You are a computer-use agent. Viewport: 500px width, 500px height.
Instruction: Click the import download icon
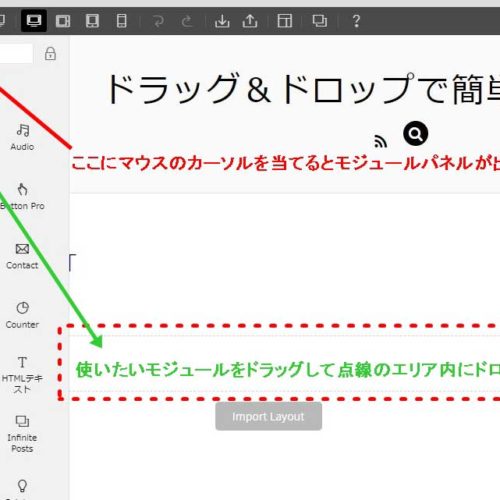(222, 21)
